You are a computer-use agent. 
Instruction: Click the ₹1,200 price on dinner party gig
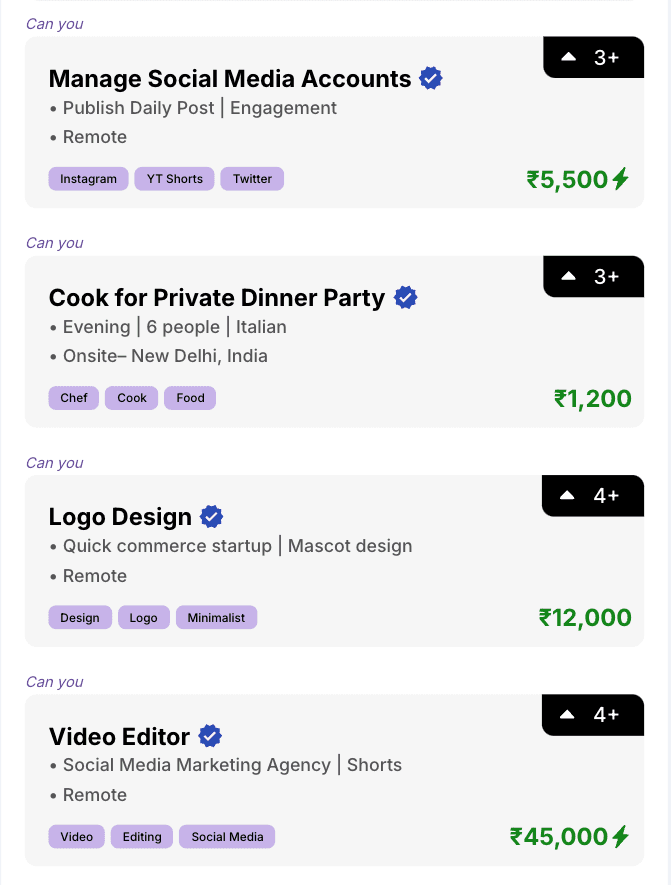593,398
